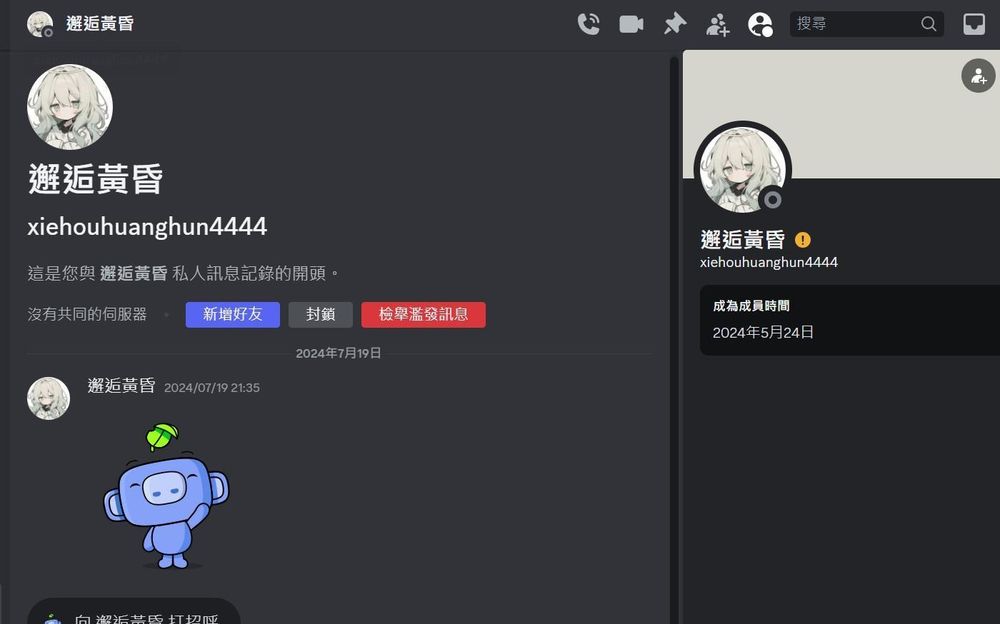Click the Wumpus waving sticker
Screen dimensions: 1000x624
click(x=165, y=495)
